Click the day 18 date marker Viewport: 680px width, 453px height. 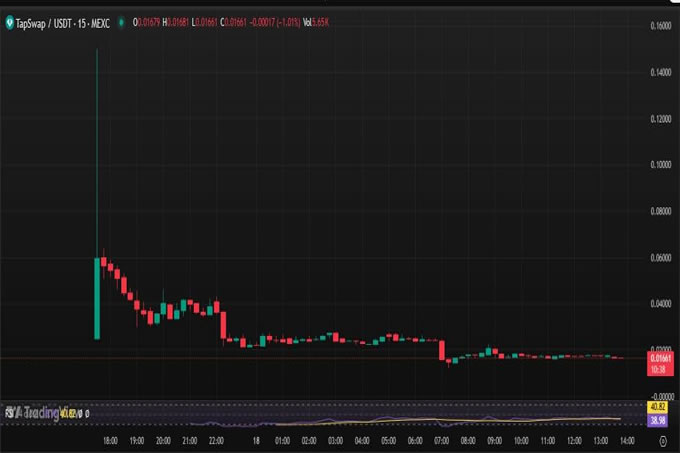(256, 439)
